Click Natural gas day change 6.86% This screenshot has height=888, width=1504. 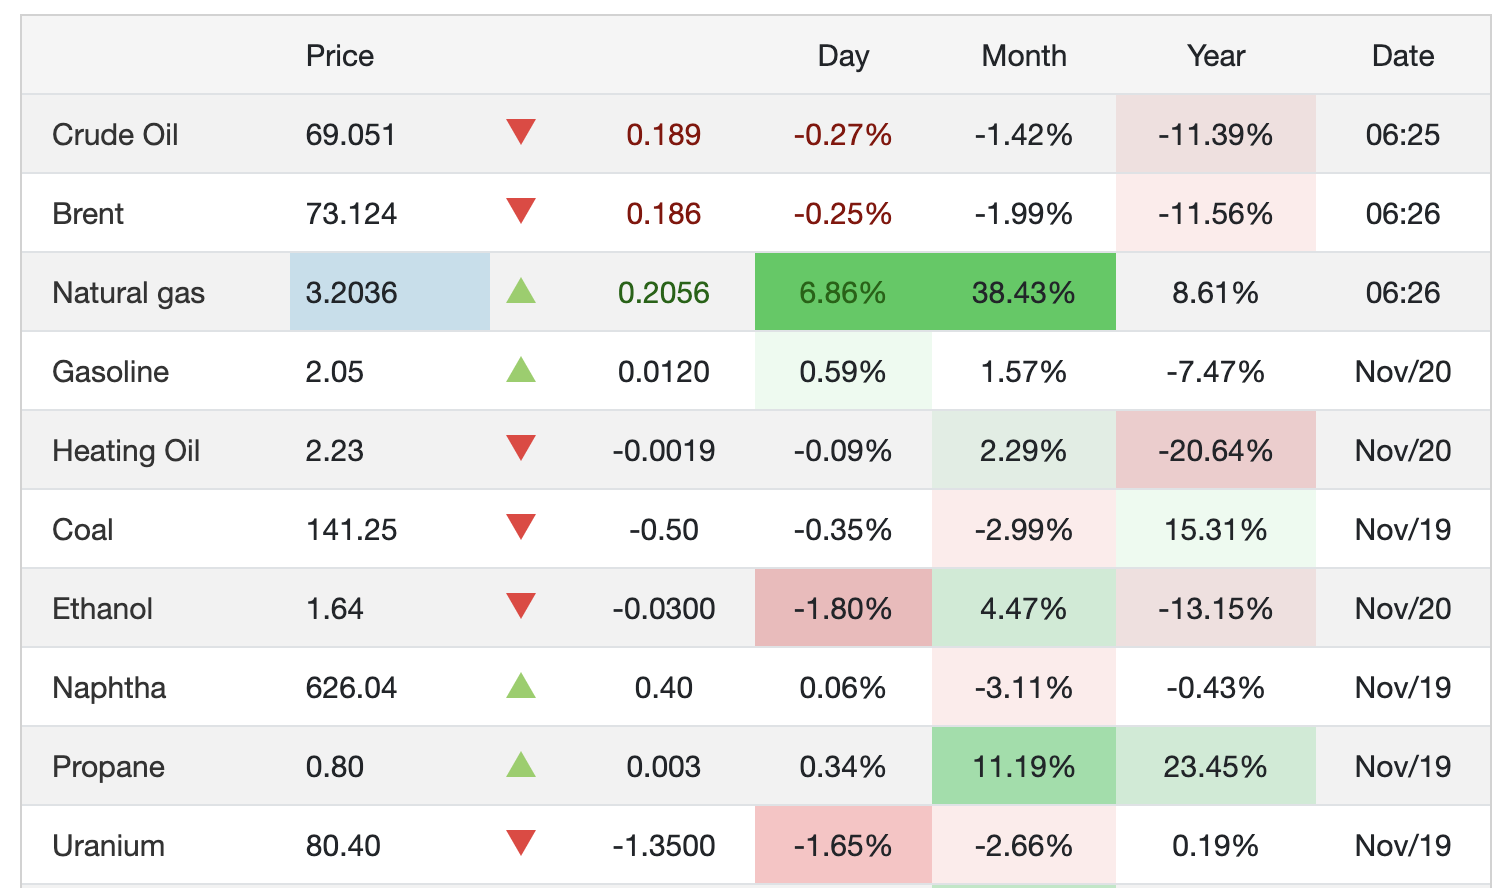[x=843, y=293]
